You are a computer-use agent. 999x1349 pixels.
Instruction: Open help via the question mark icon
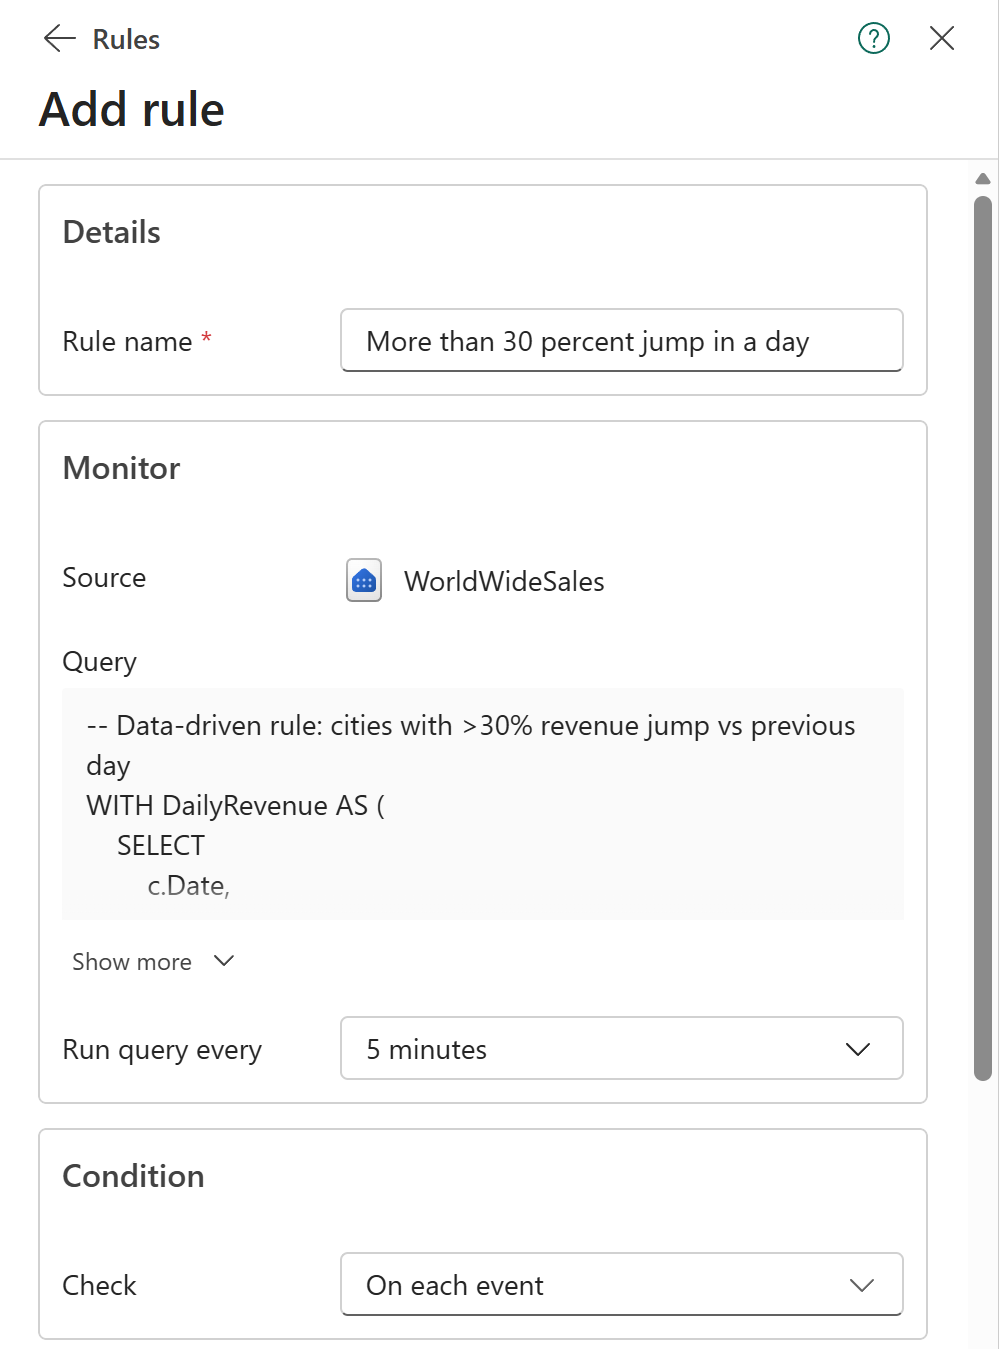[874, 39]
